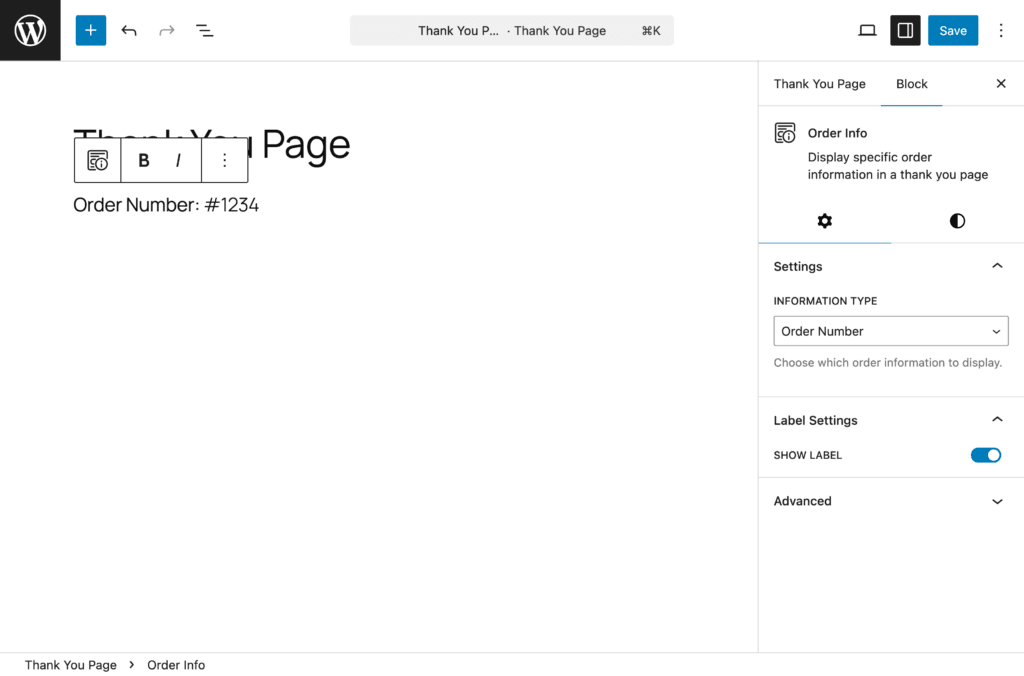Viewport: 1024px width, 676px height.
Task: Switch to desktop preview view icon
Action: click(x=867, y=30)
